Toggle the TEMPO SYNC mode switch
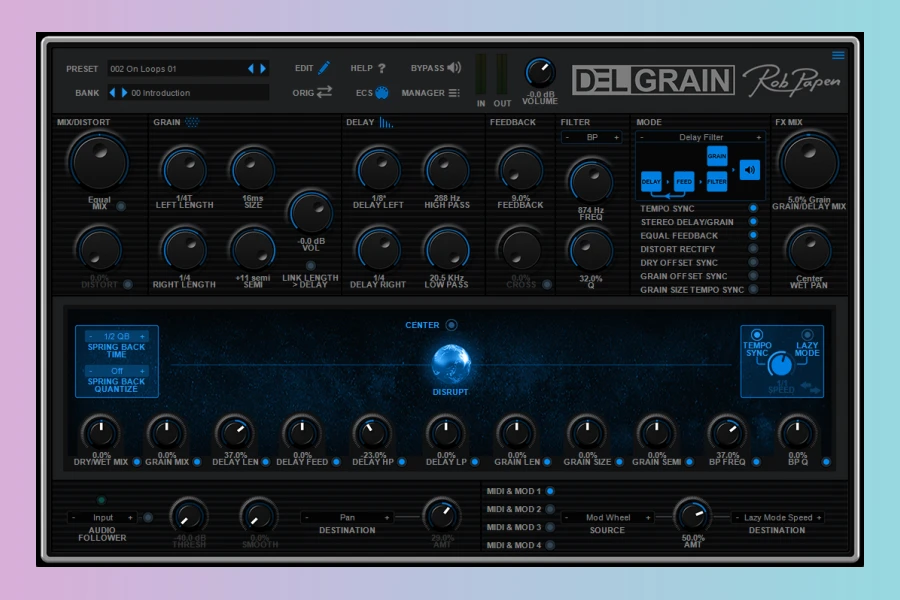The image size is (900, 600). click(753, 209)
